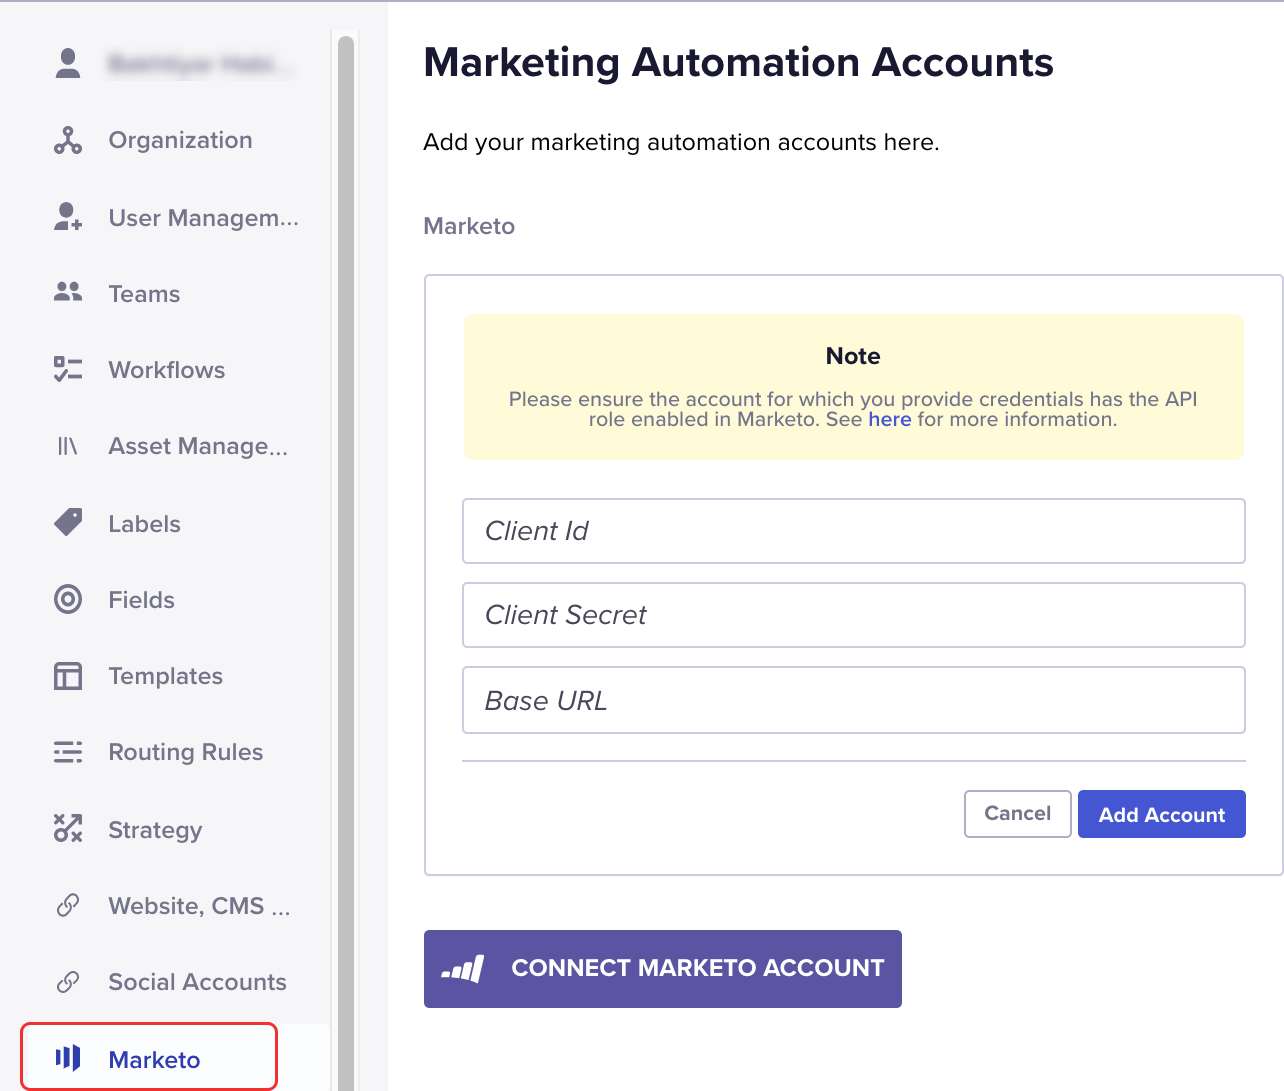Open the Strategy section
This screenshot has width=1284, height=1091.
pyautogui.click(x=155, y=830)
